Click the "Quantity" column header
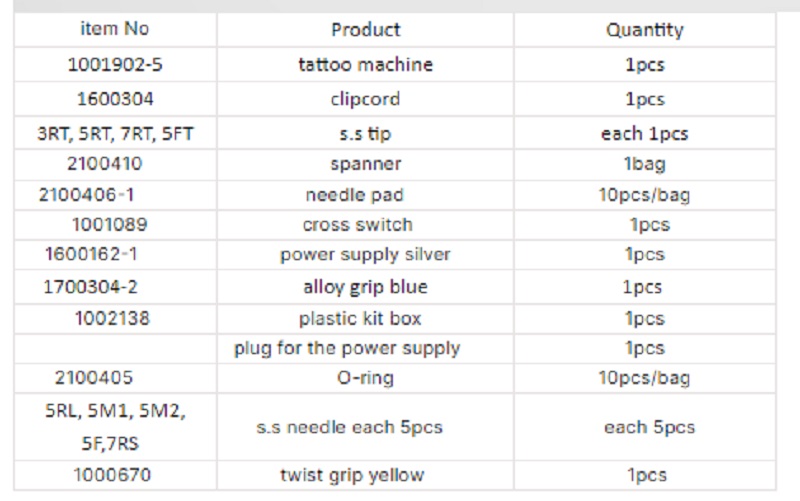This screenshot has width=800, height=501. coord(644,30)
